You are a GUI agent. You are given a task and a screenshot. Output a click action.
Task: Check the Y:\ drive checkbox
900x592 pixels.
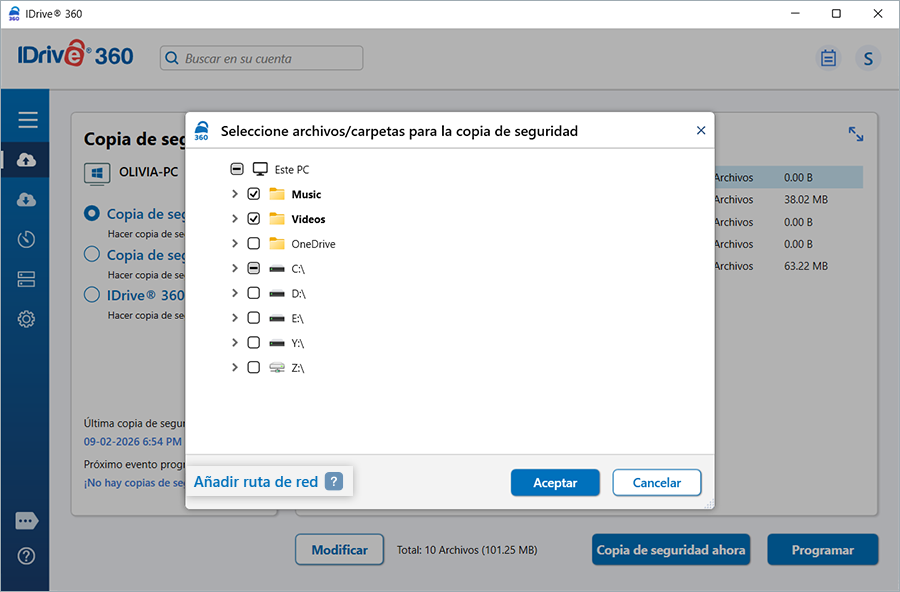coord(253,342)
